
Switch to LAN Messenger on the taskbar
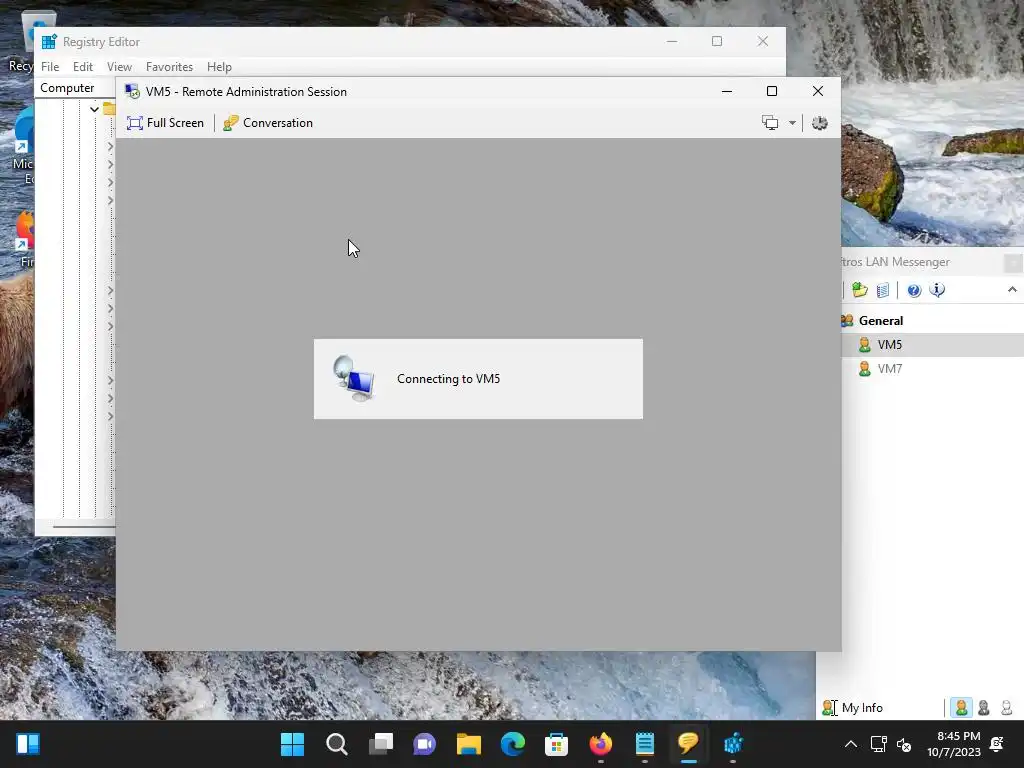tap(688, 744)
